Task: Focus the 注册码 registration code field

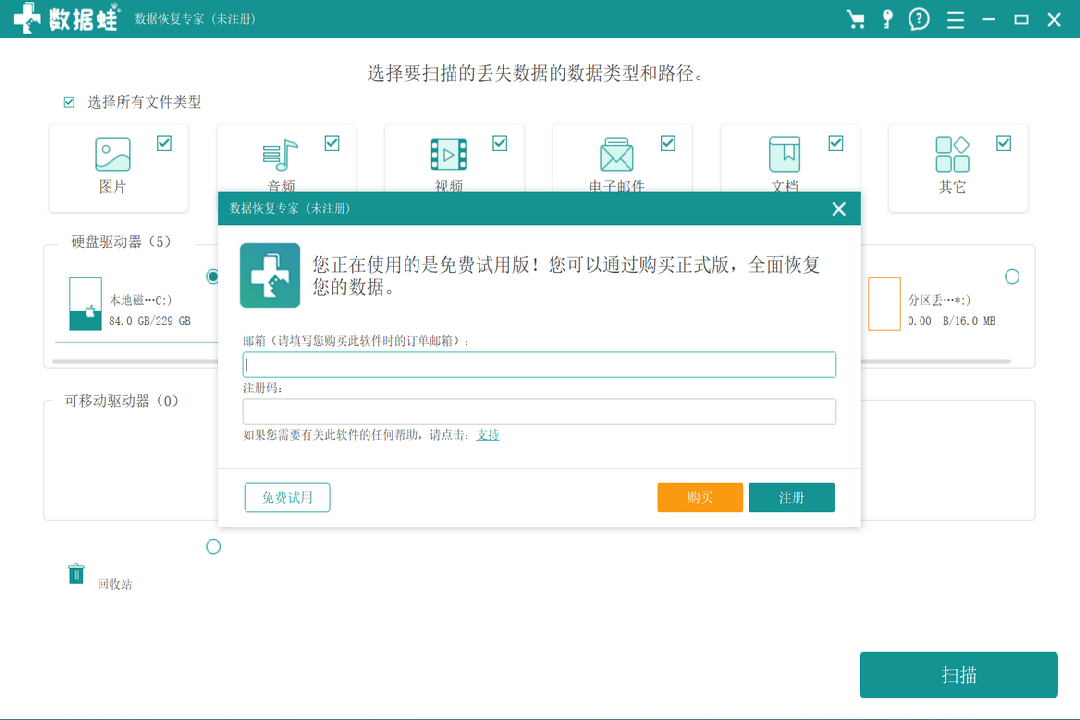Action: [x=539, y=411]
